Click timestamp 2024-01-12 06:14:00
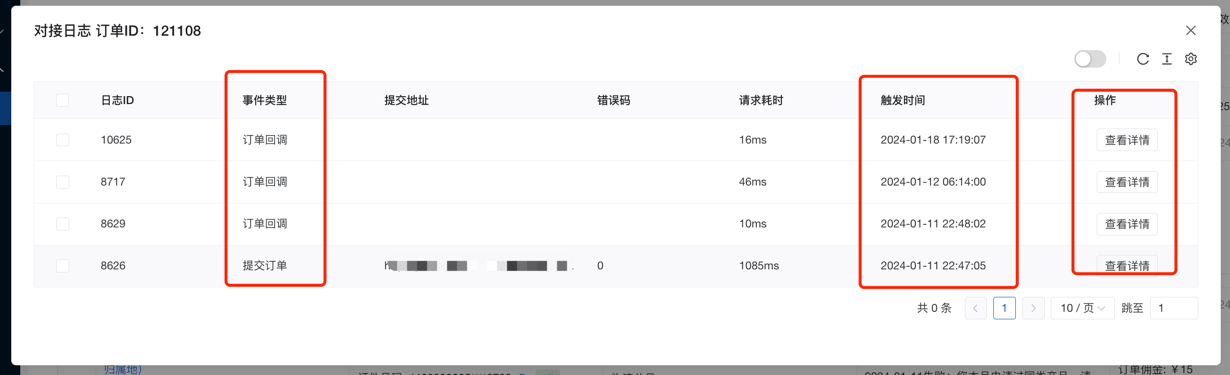Viewport: 1230px width, 375px height. (x=933, y=182)
